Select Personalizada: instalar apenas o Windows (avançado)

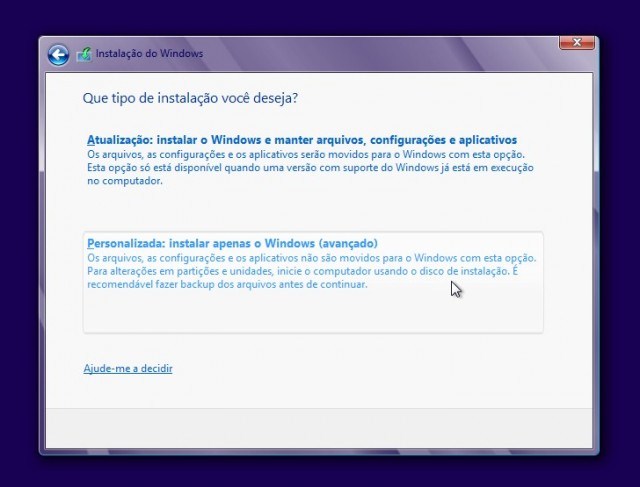313,282
